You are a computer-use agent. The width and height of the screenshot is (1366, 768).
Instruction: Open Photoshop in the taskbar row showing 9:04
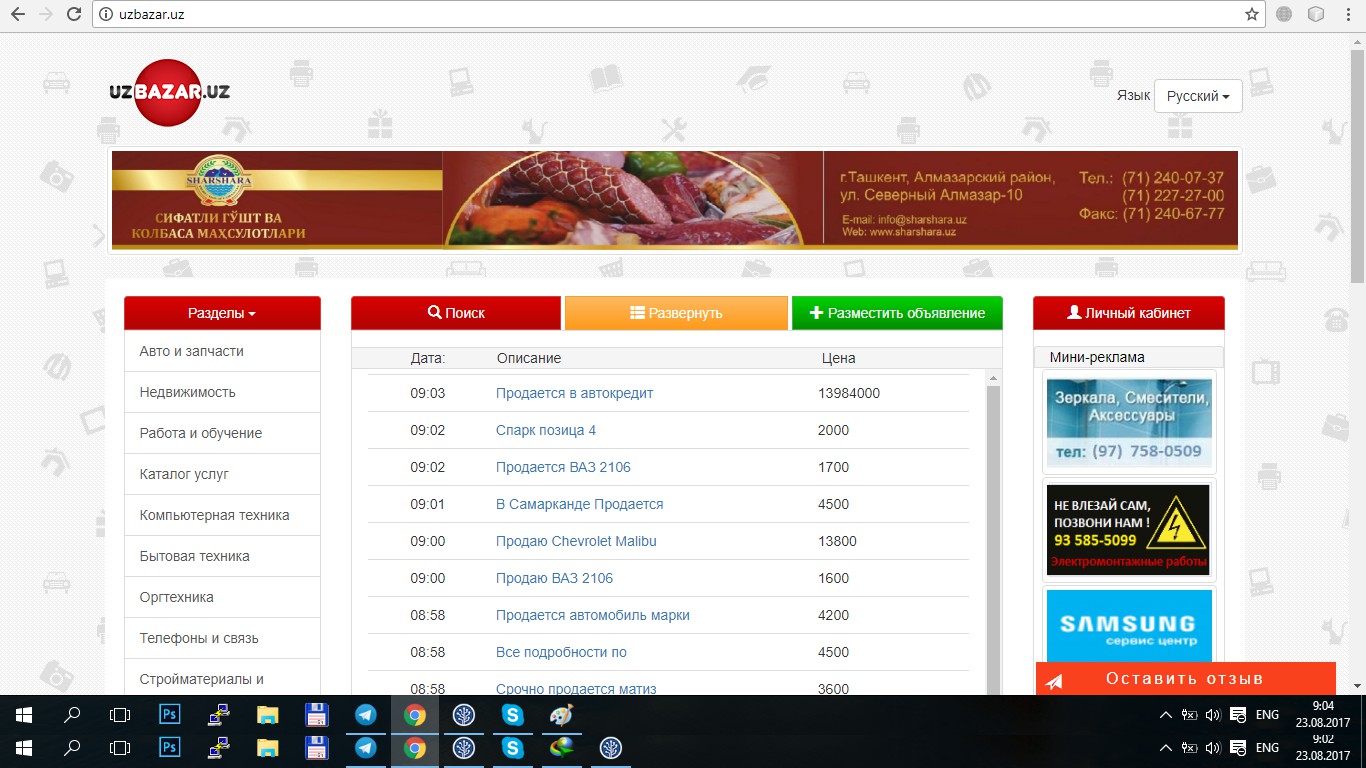click(170, 716)
